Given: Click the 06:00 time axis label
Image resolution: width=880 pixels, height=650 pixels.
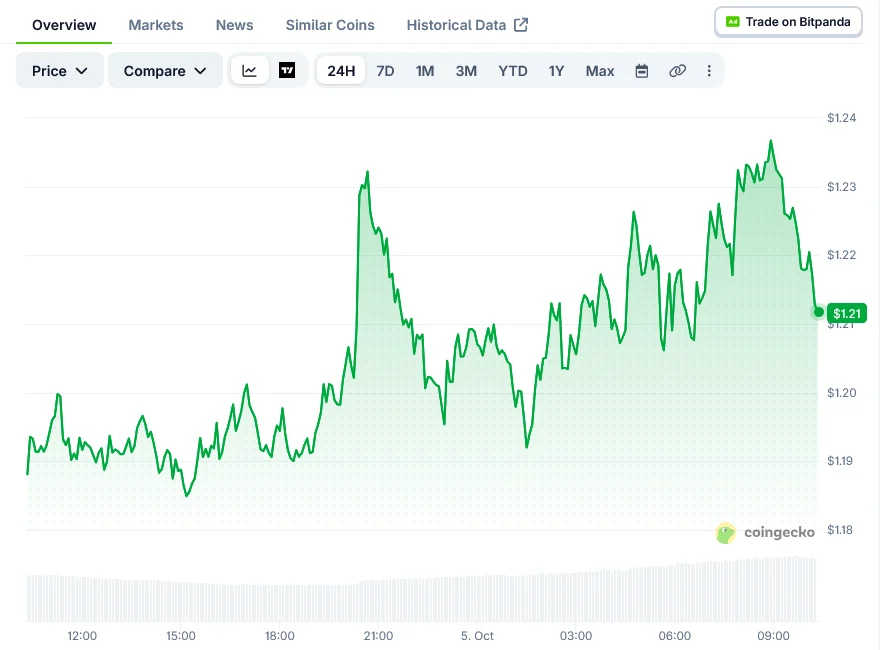Looking at the screenshot, I should [675, 635].
